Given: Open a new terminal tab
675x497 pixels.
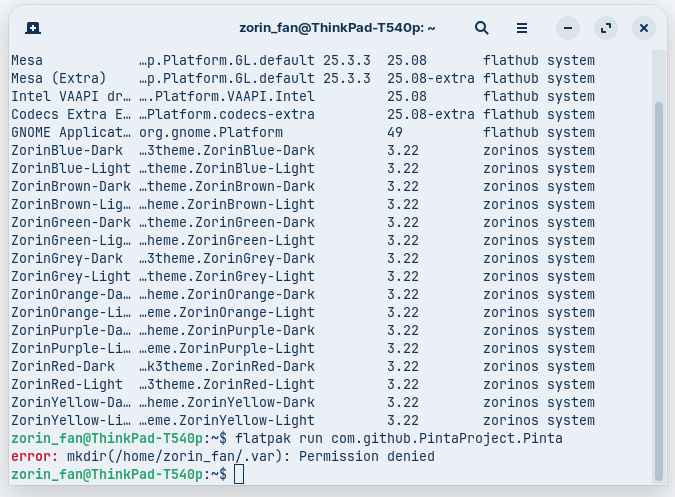Looking at the screenshot, I should [33, 28].
